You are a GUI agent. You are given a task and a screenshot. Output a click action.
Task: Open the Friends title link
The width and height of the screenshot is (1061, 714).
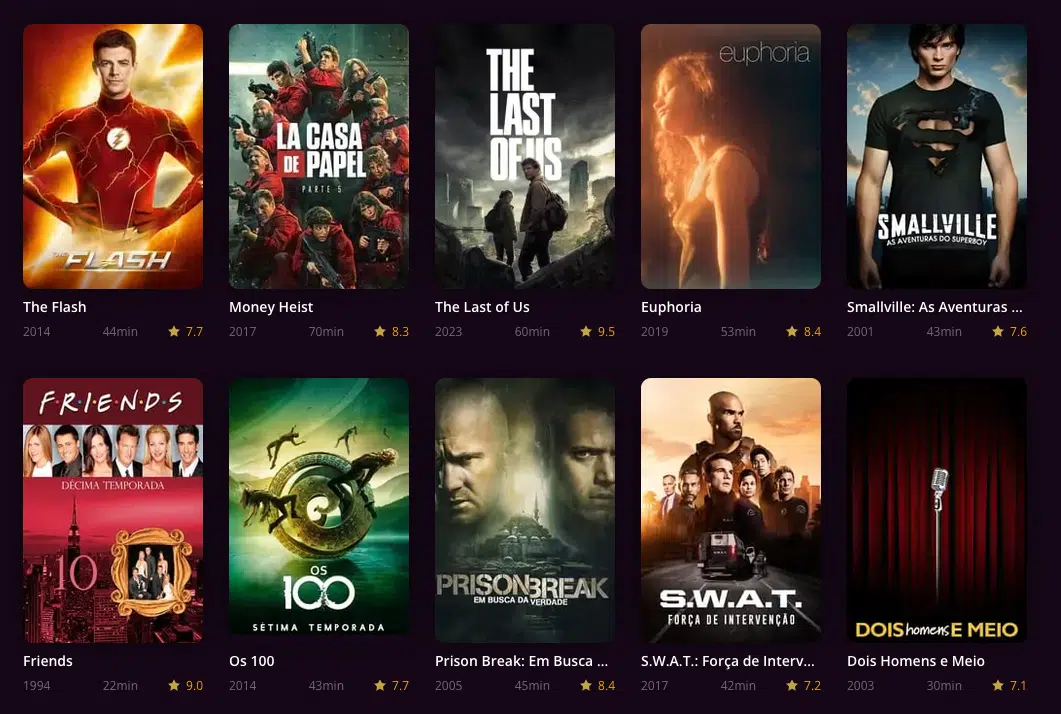[x=47, y=661]
